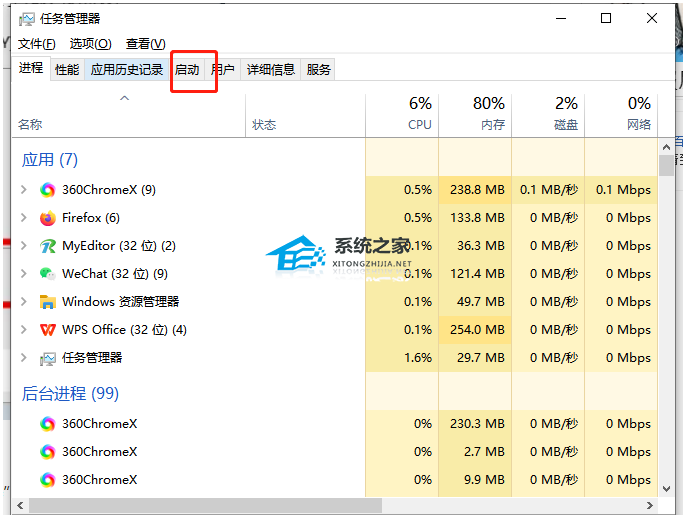Click the icon of 360ChromeX using 230.3 MB
This screenshot has height=515, width=683.
[47, 424]
